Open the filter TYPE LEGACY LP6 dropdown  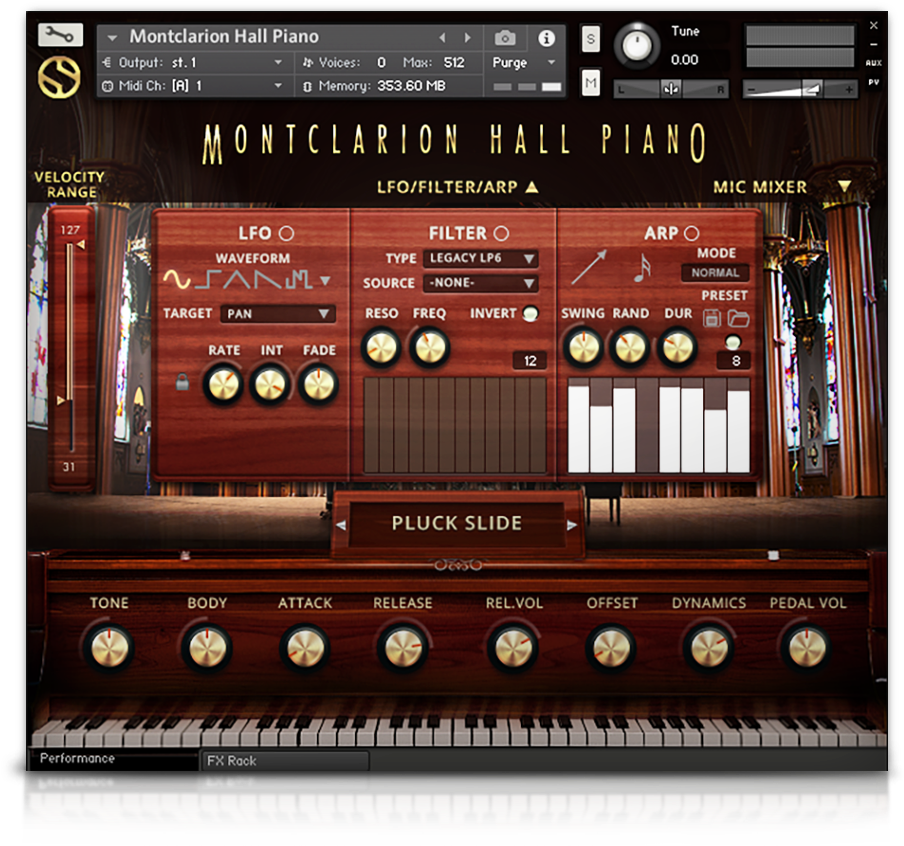[481, 258]
